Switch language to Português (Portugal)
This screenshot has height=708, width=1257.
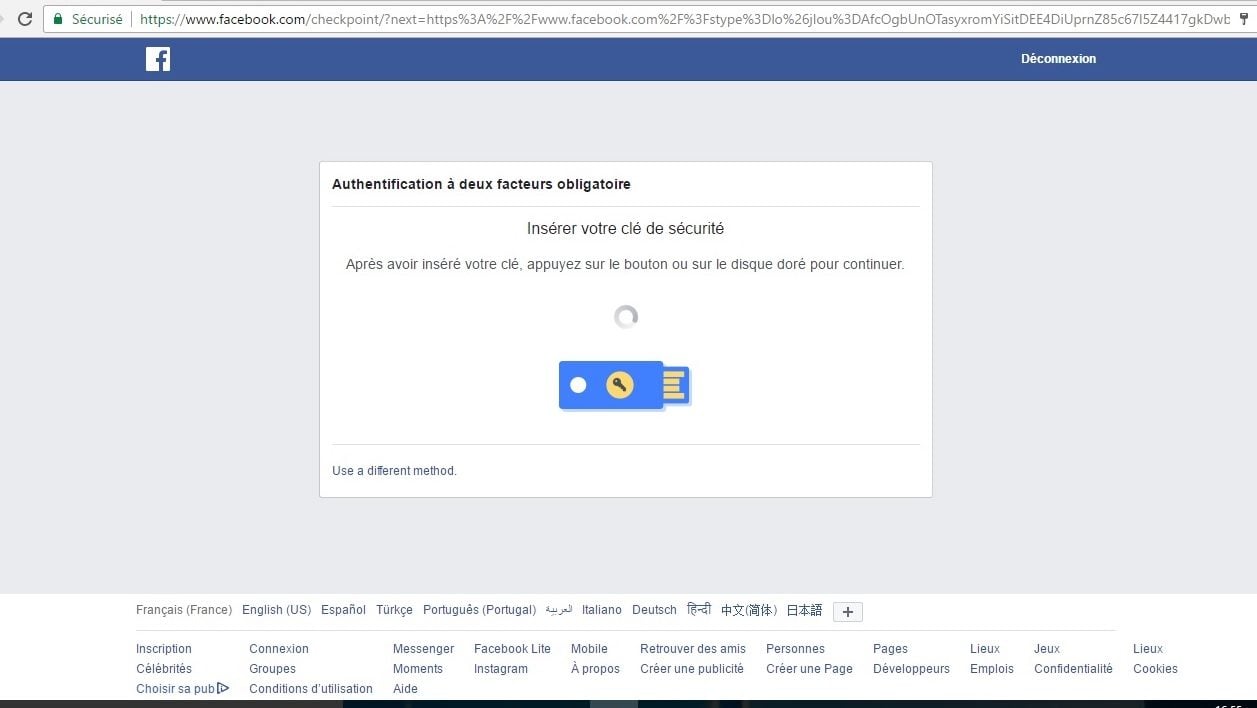click(x=479, y=610)
